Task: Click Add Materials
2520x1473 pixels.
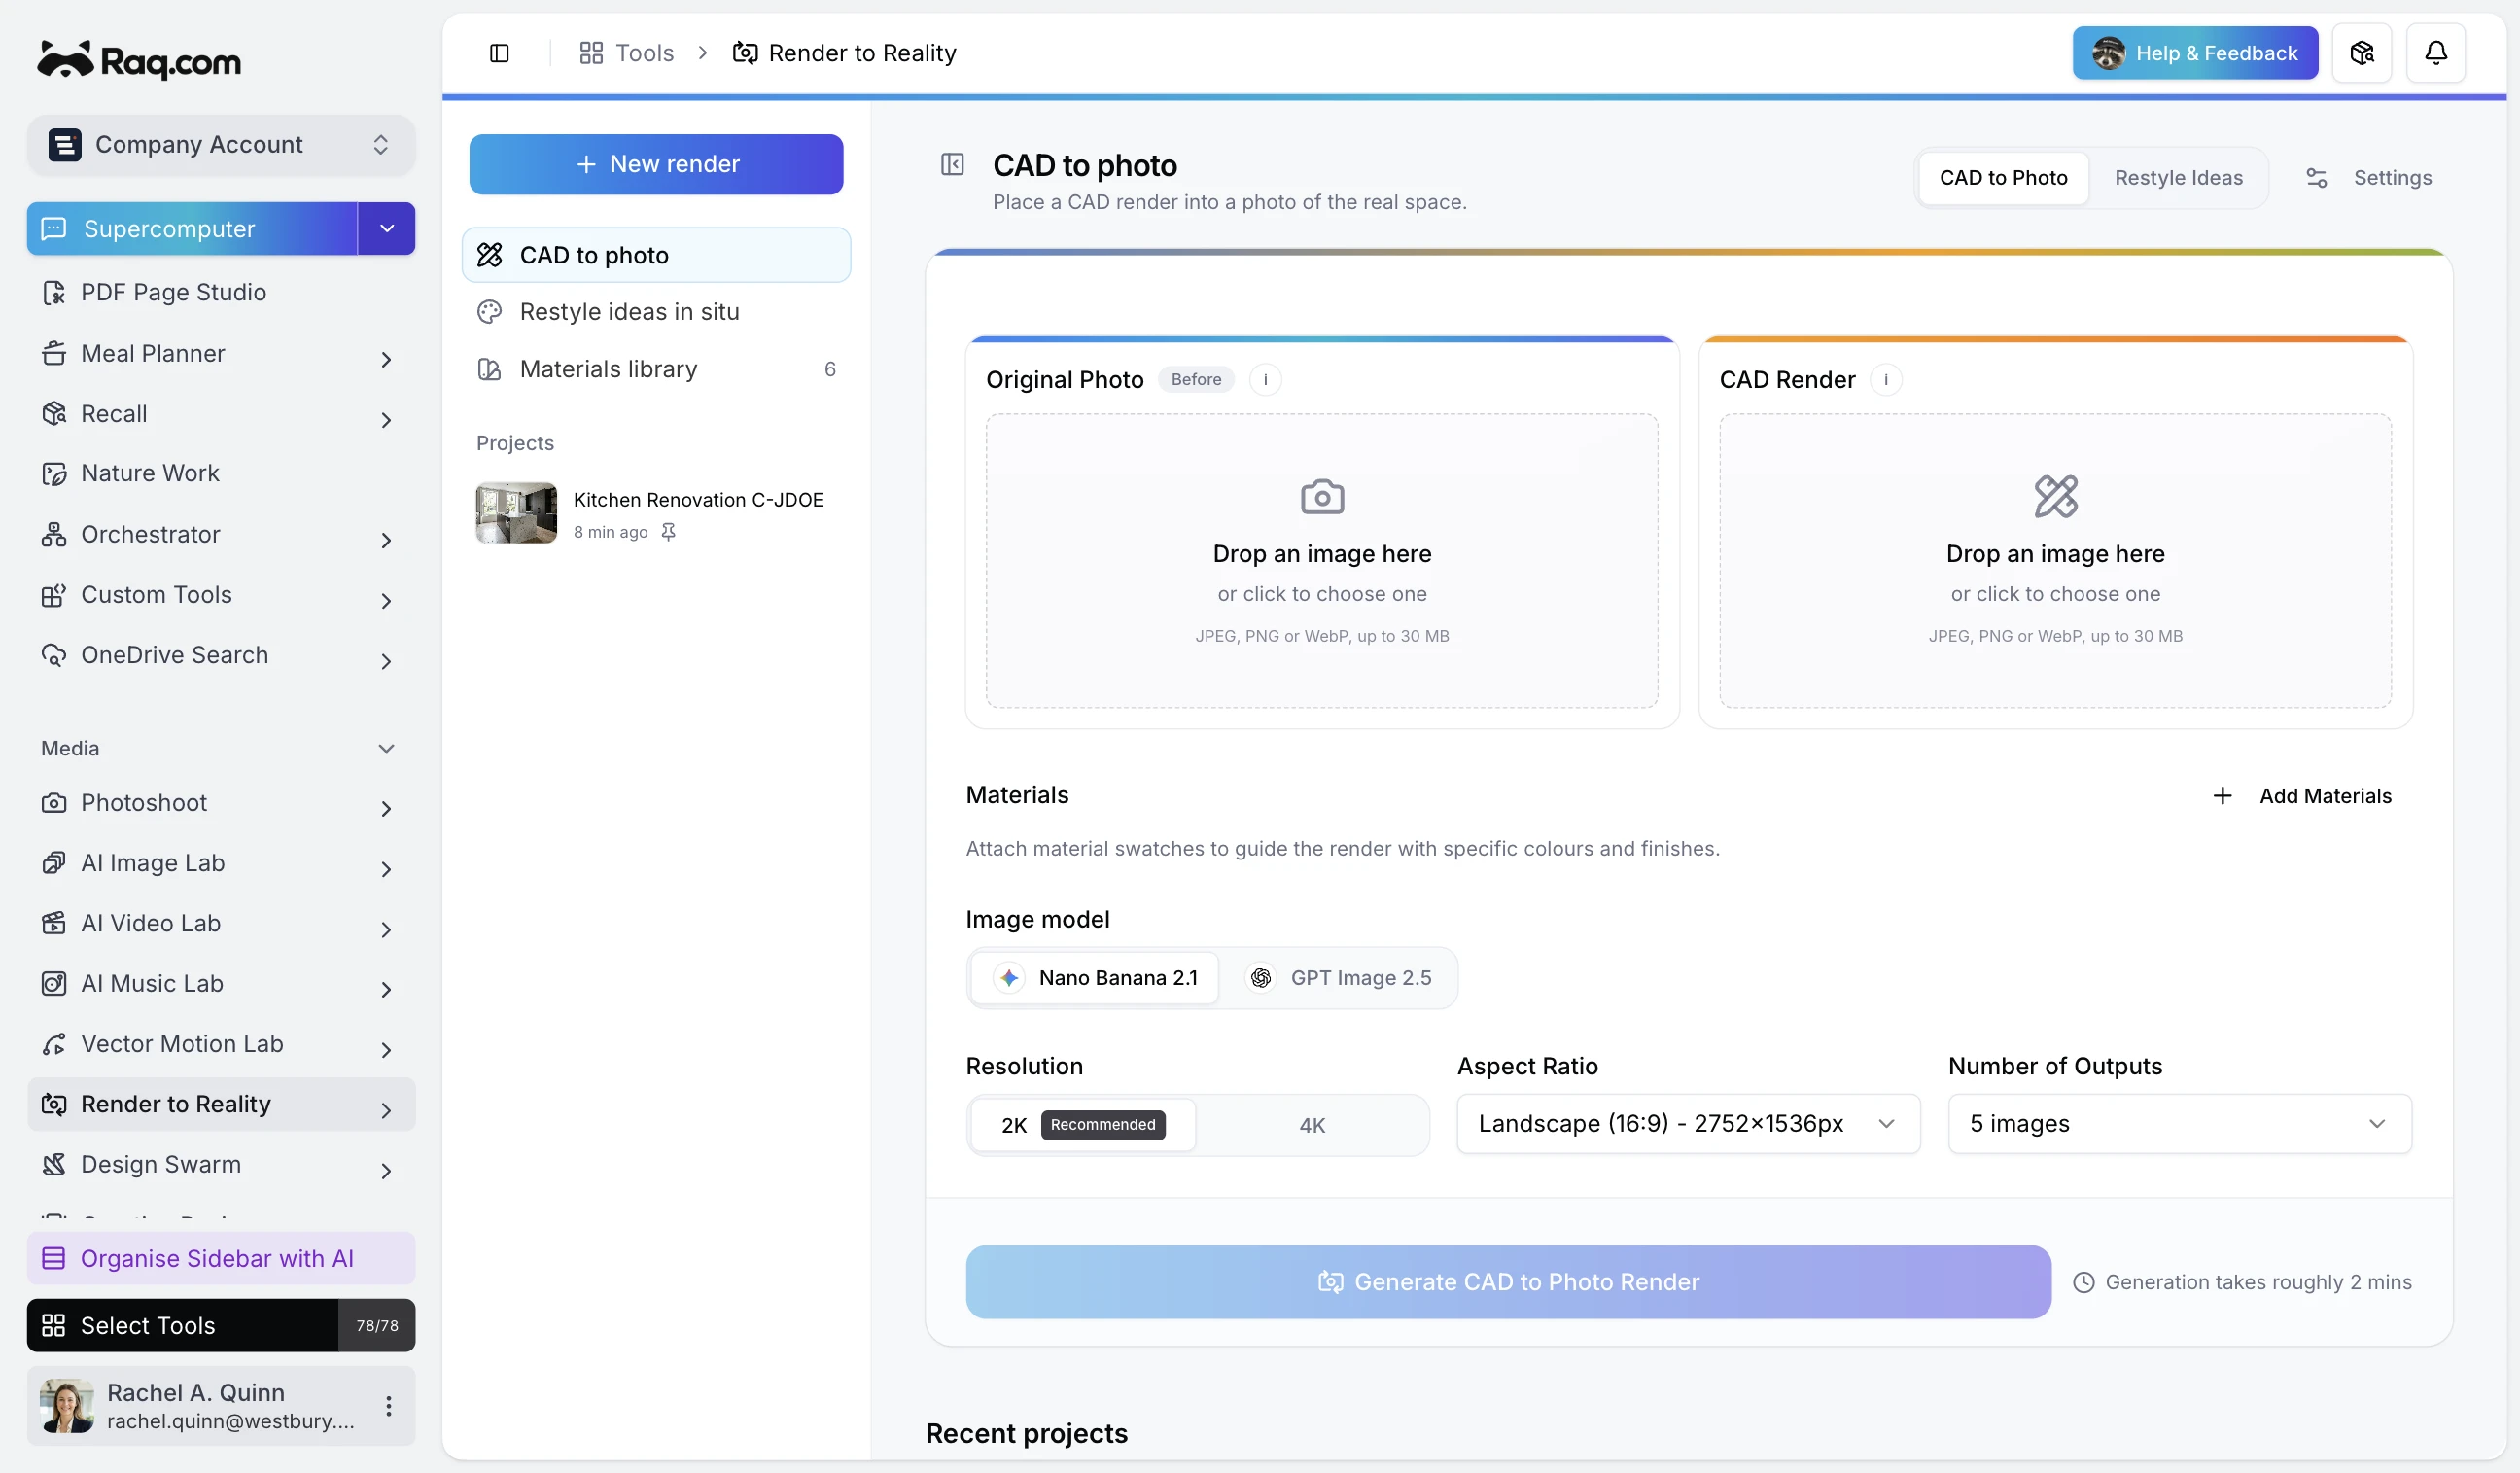Action: tap(2301, 796)
